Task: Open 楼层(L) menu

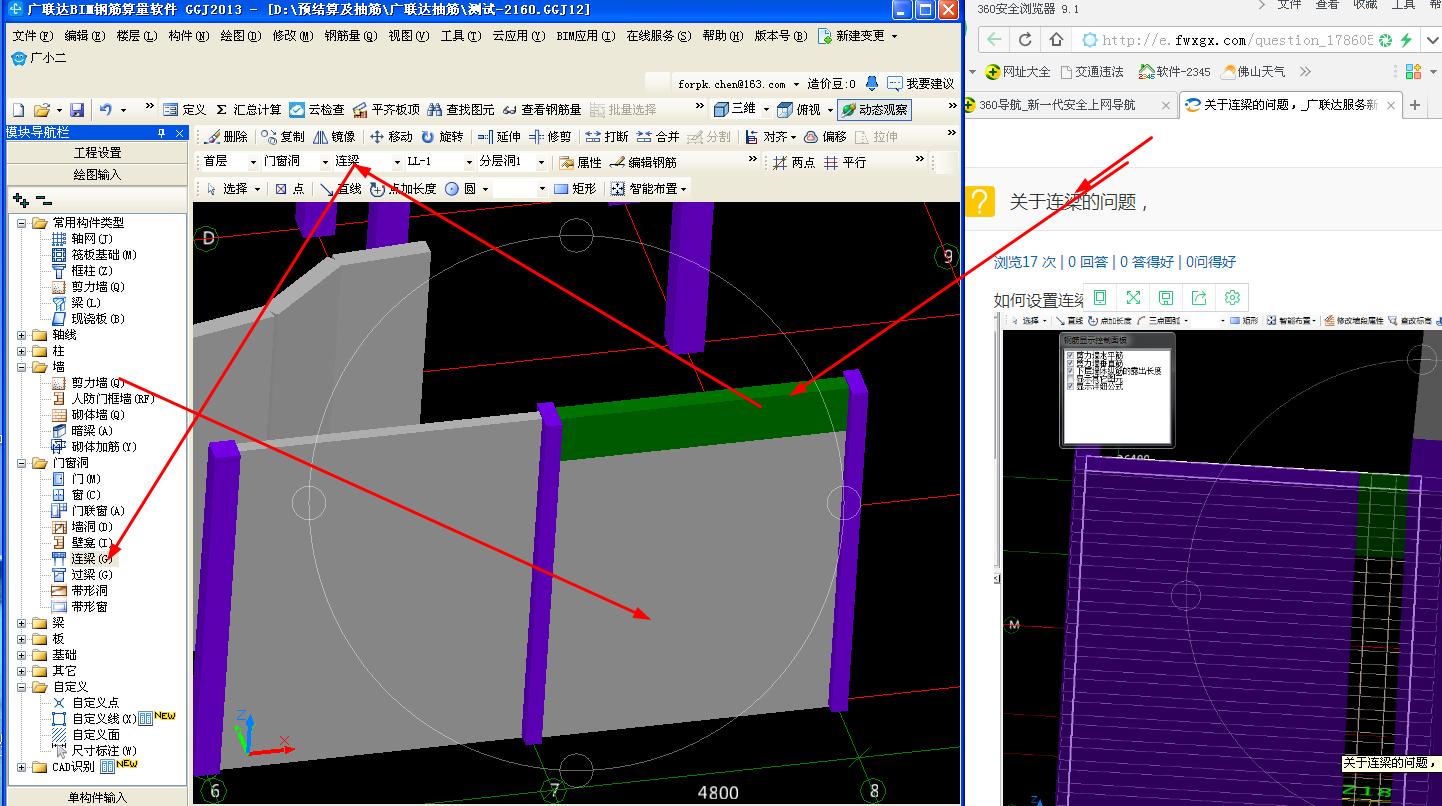Action: pyautogui.click(x=136, y=36)
